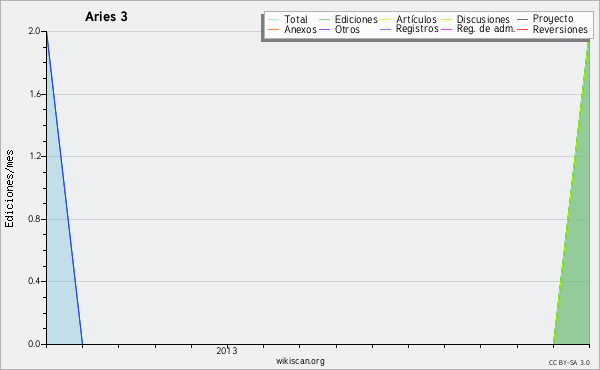Click the 1.6 y-axis value
Viewport: 600px width, 370px height.
click(34, 94)
